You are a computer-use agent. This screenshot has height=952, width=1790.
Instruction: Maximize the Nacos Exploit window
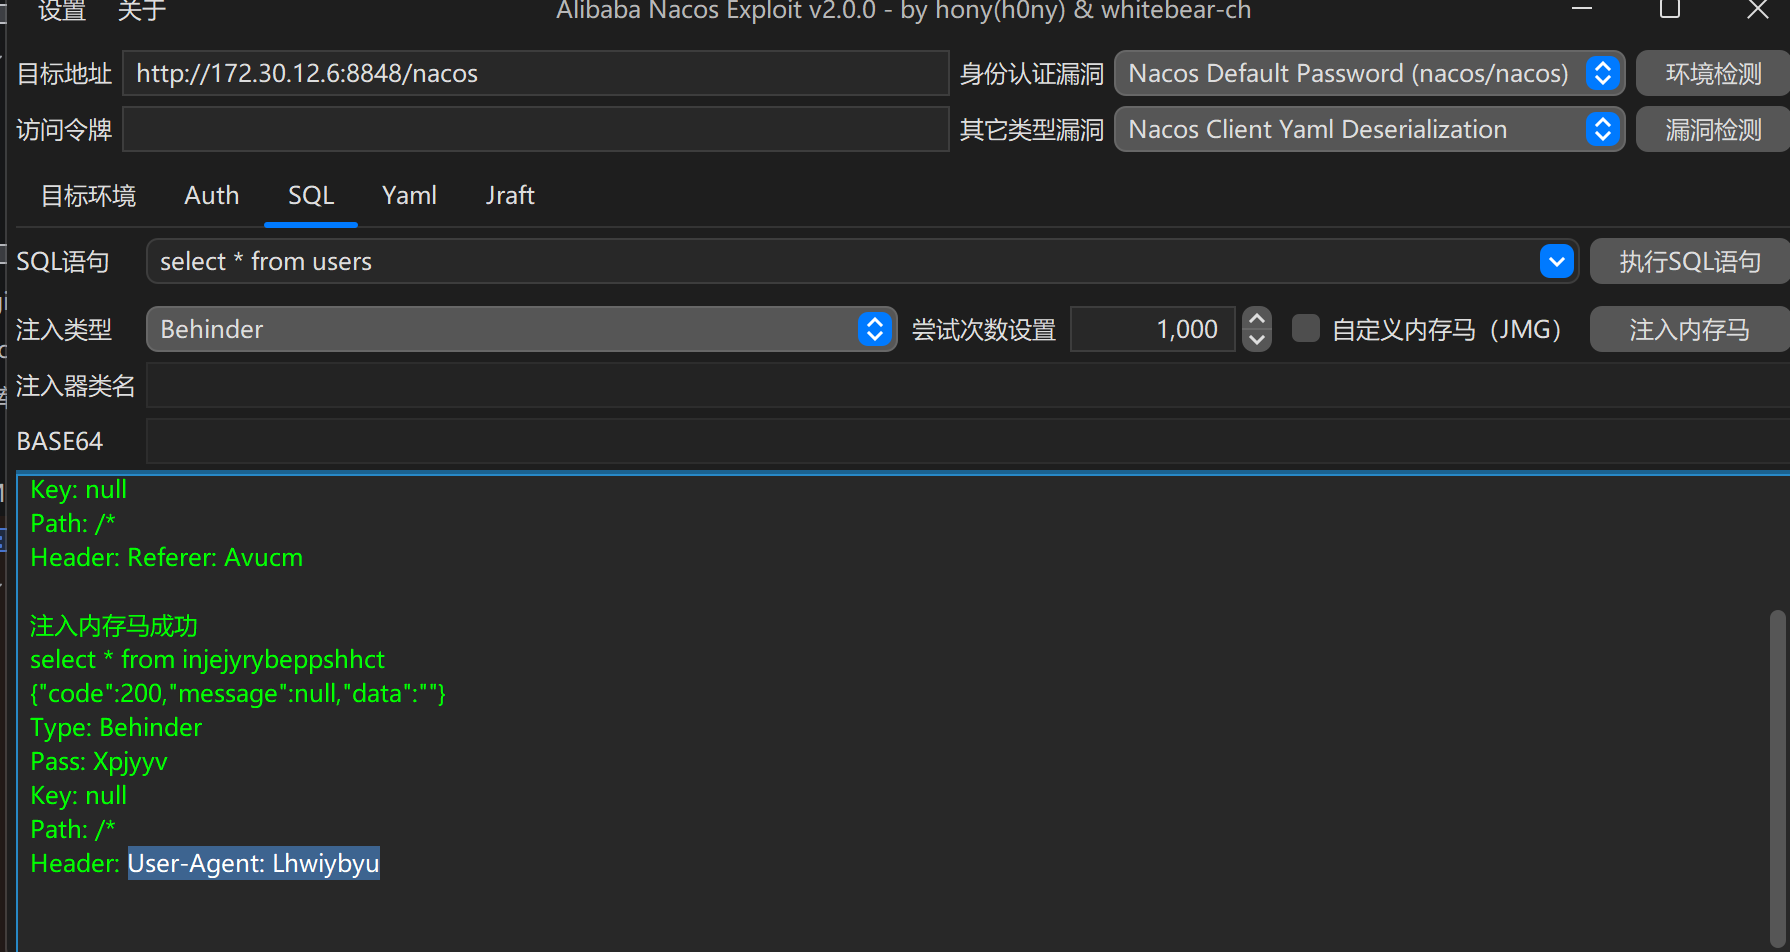pyautogui.click(x=1670, y=10)
